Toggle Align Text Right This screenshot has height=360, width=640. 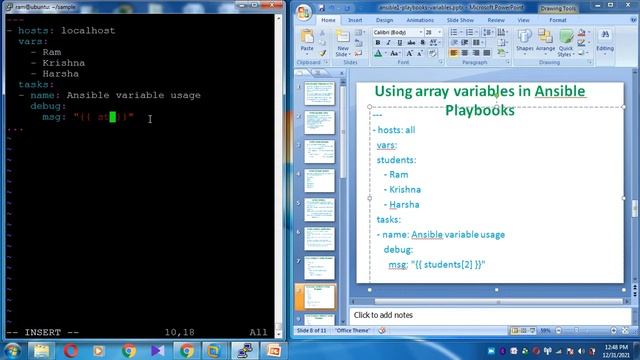[476, 53]
